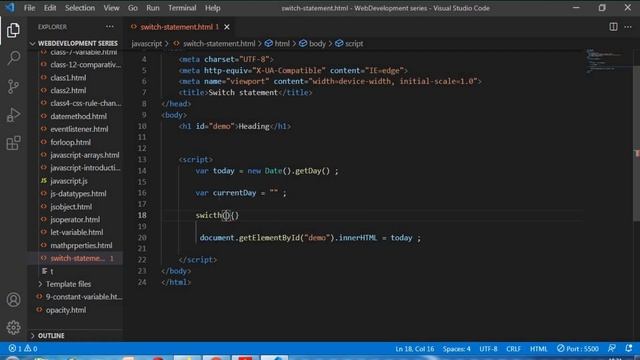This screenshot has height=360, width=640.
Task: Click the VS Code logo in title bar
Action: click(x=10, y=7)
